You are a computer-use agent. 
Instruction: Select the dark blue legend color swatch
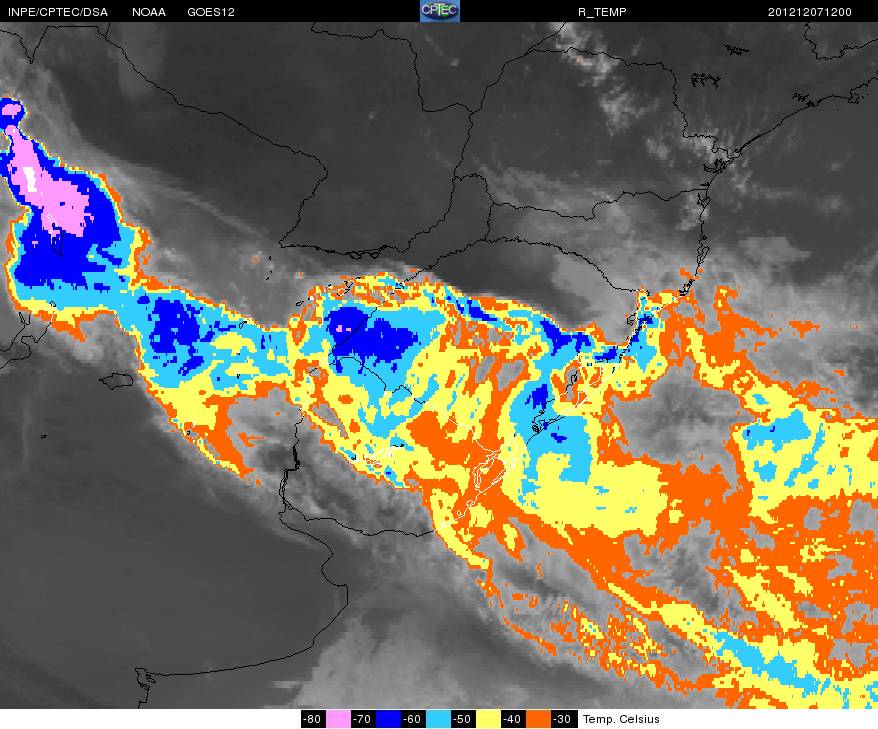(x=388, y=719)
